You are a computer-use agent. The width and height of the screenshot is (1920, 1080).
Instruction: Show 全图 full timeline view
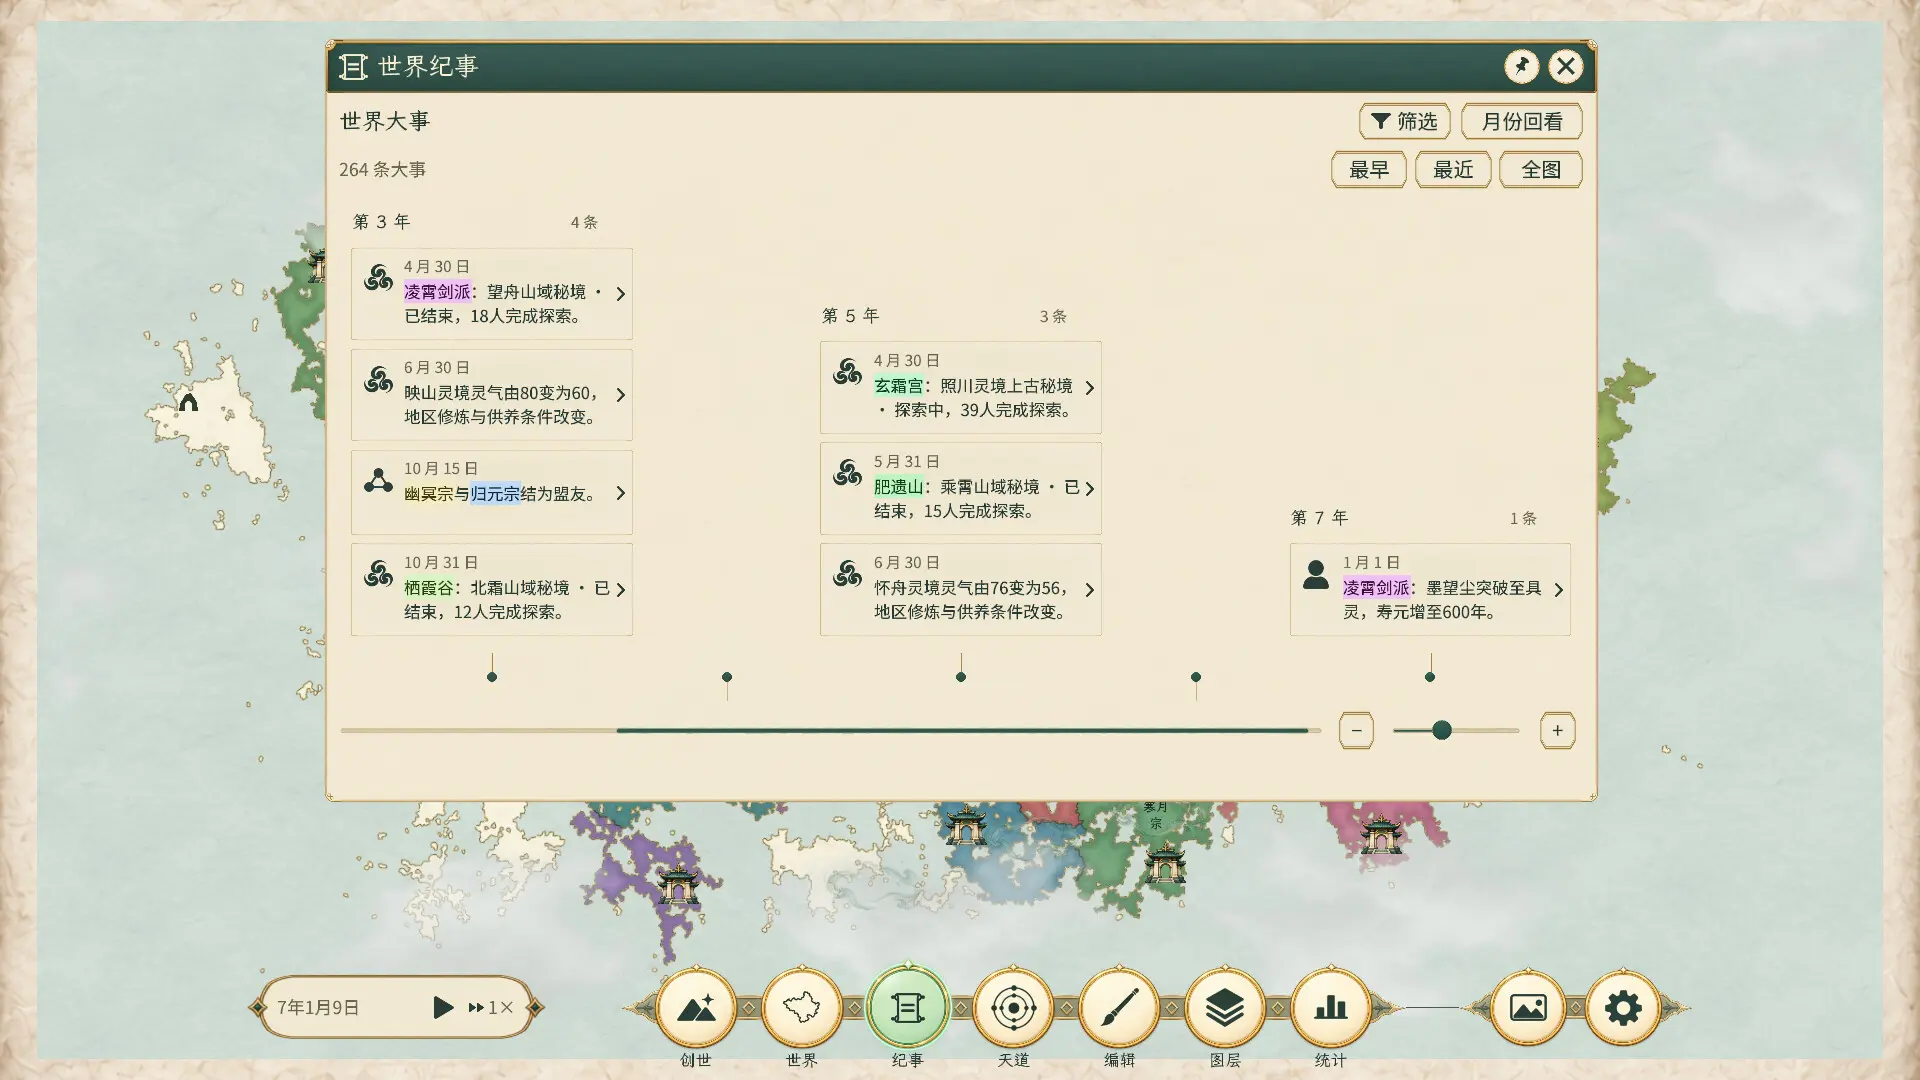(1540, 169)
